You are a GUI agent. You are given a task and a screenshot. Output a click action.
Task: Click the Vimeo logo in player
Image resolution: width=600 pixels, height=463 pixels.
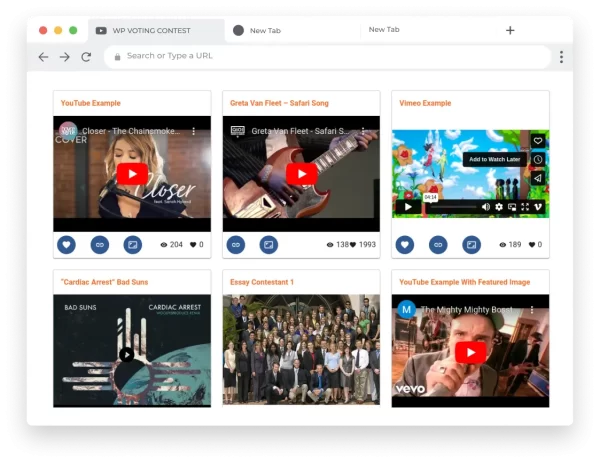(538, 207)
